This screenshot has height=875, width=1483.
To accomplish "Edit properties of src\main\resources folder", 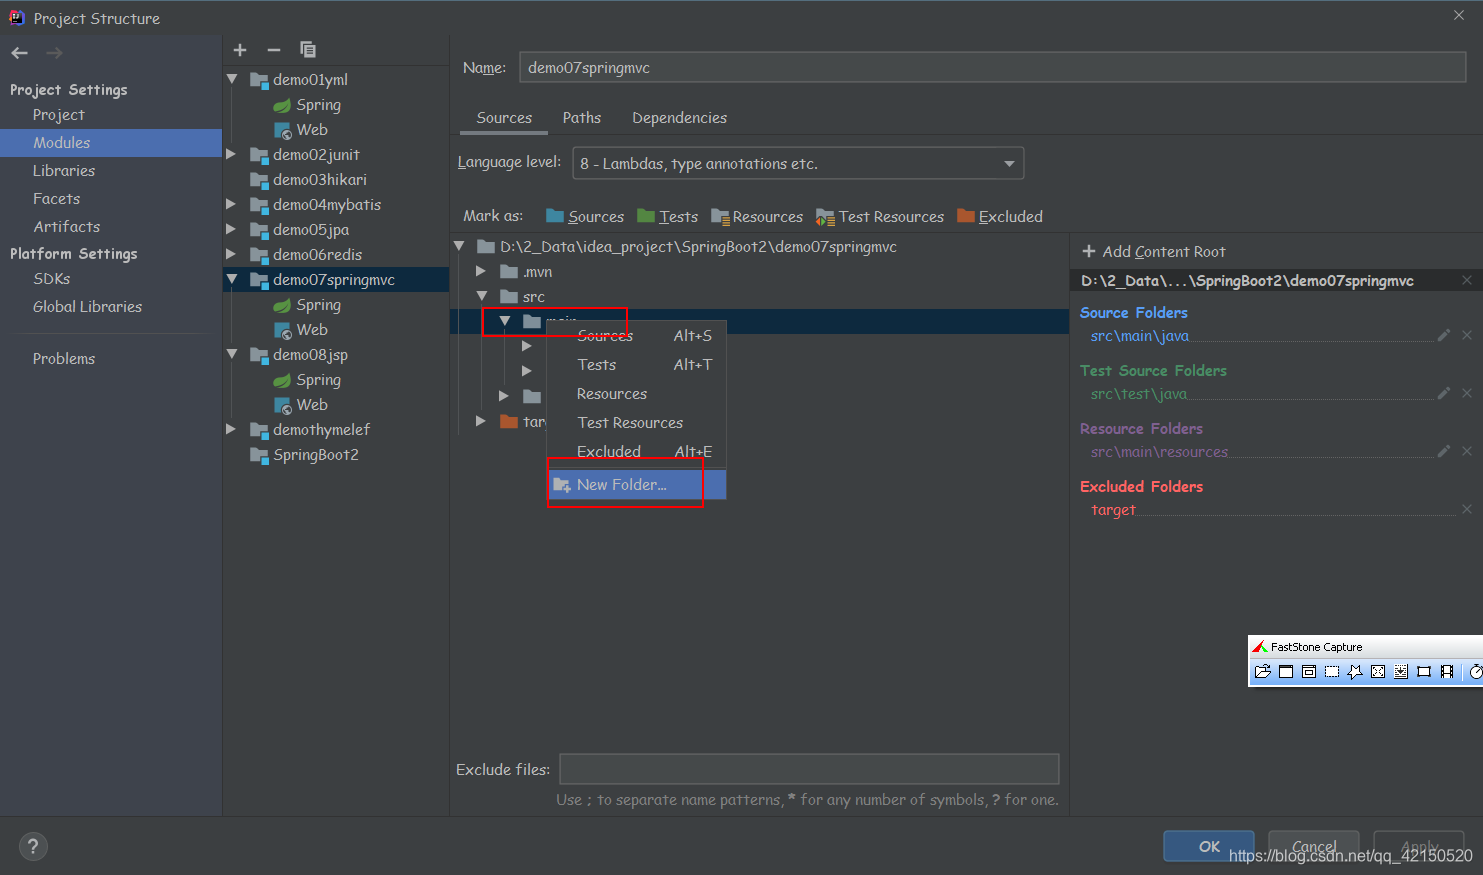I will click(1443, 452).
